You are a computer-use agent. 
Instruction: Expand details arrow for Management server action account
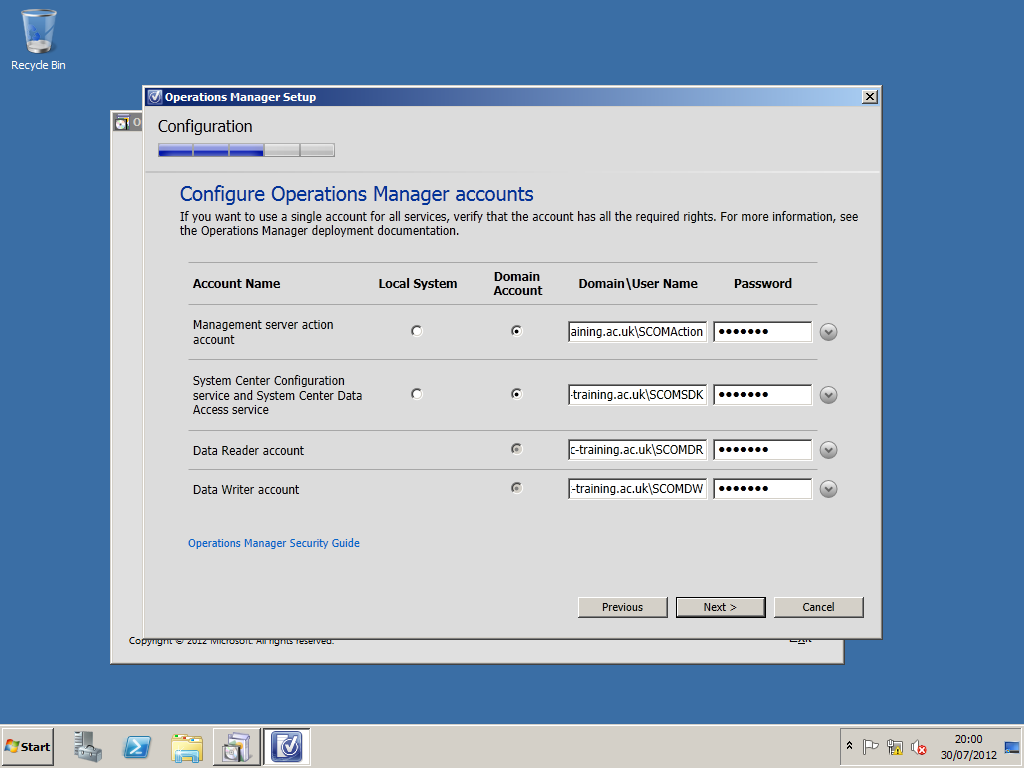tap(829, 332)
